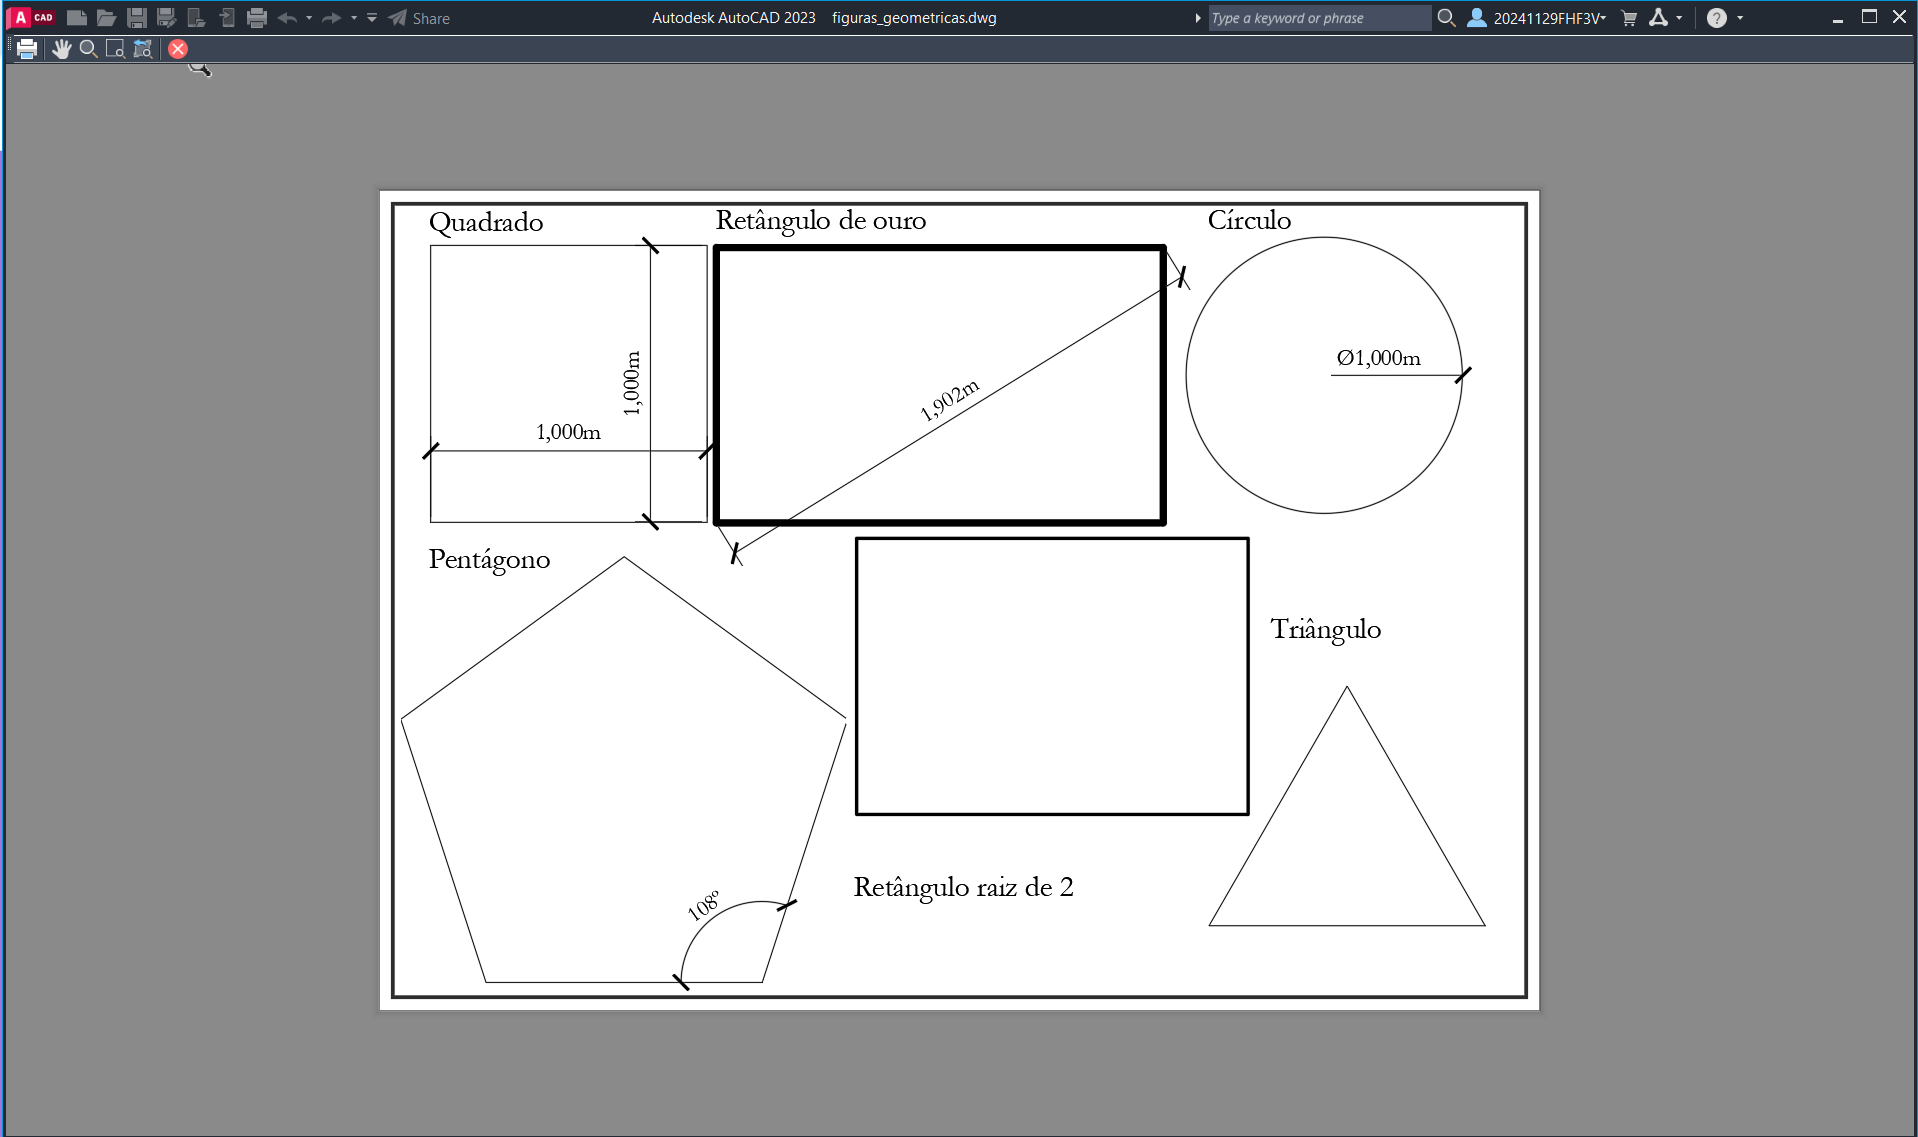Expand the Help dropdown arrow
The height and width of the screenshot is (1137, 1918).
(1740, 18)
